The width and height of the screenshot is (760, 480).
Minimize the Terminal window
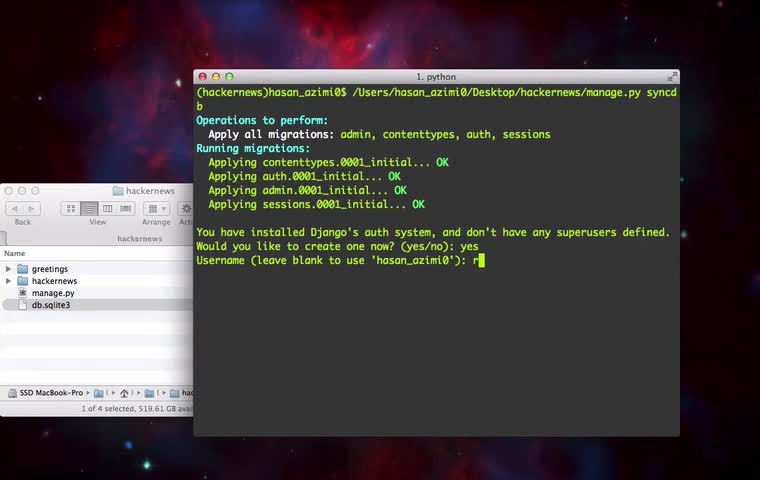coord(216,77)
